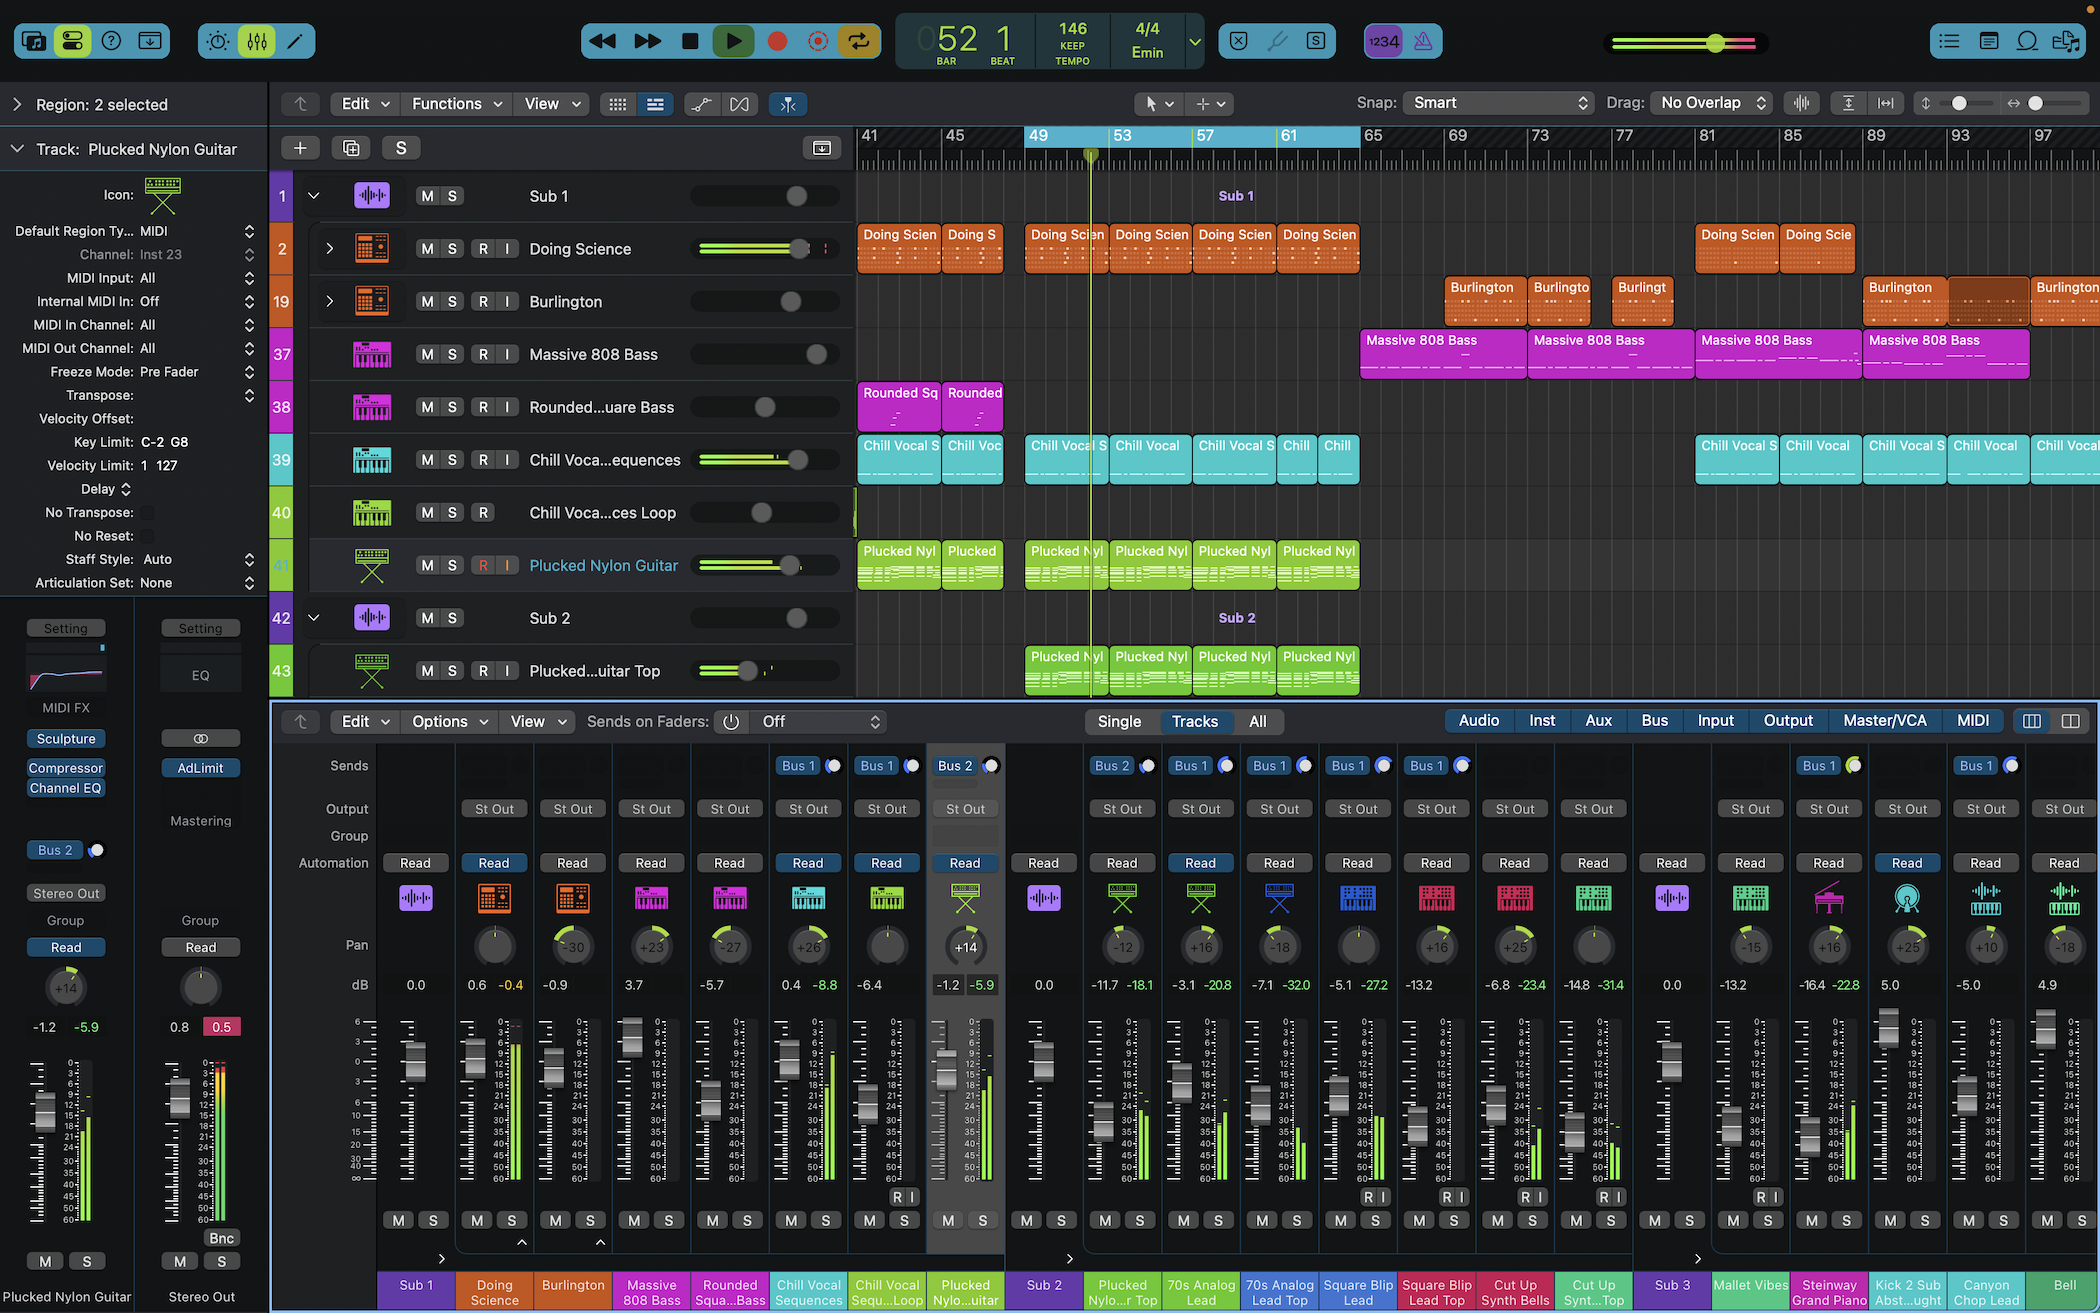Open the Snap Smart dropdown
The width and height of the screenshot is (2100, 1313).
pos(1497,103)
